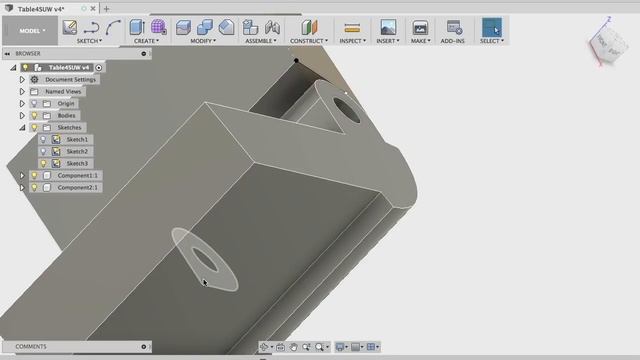Add a new document tab with plus
640x360 pixels.
point(107,9)
